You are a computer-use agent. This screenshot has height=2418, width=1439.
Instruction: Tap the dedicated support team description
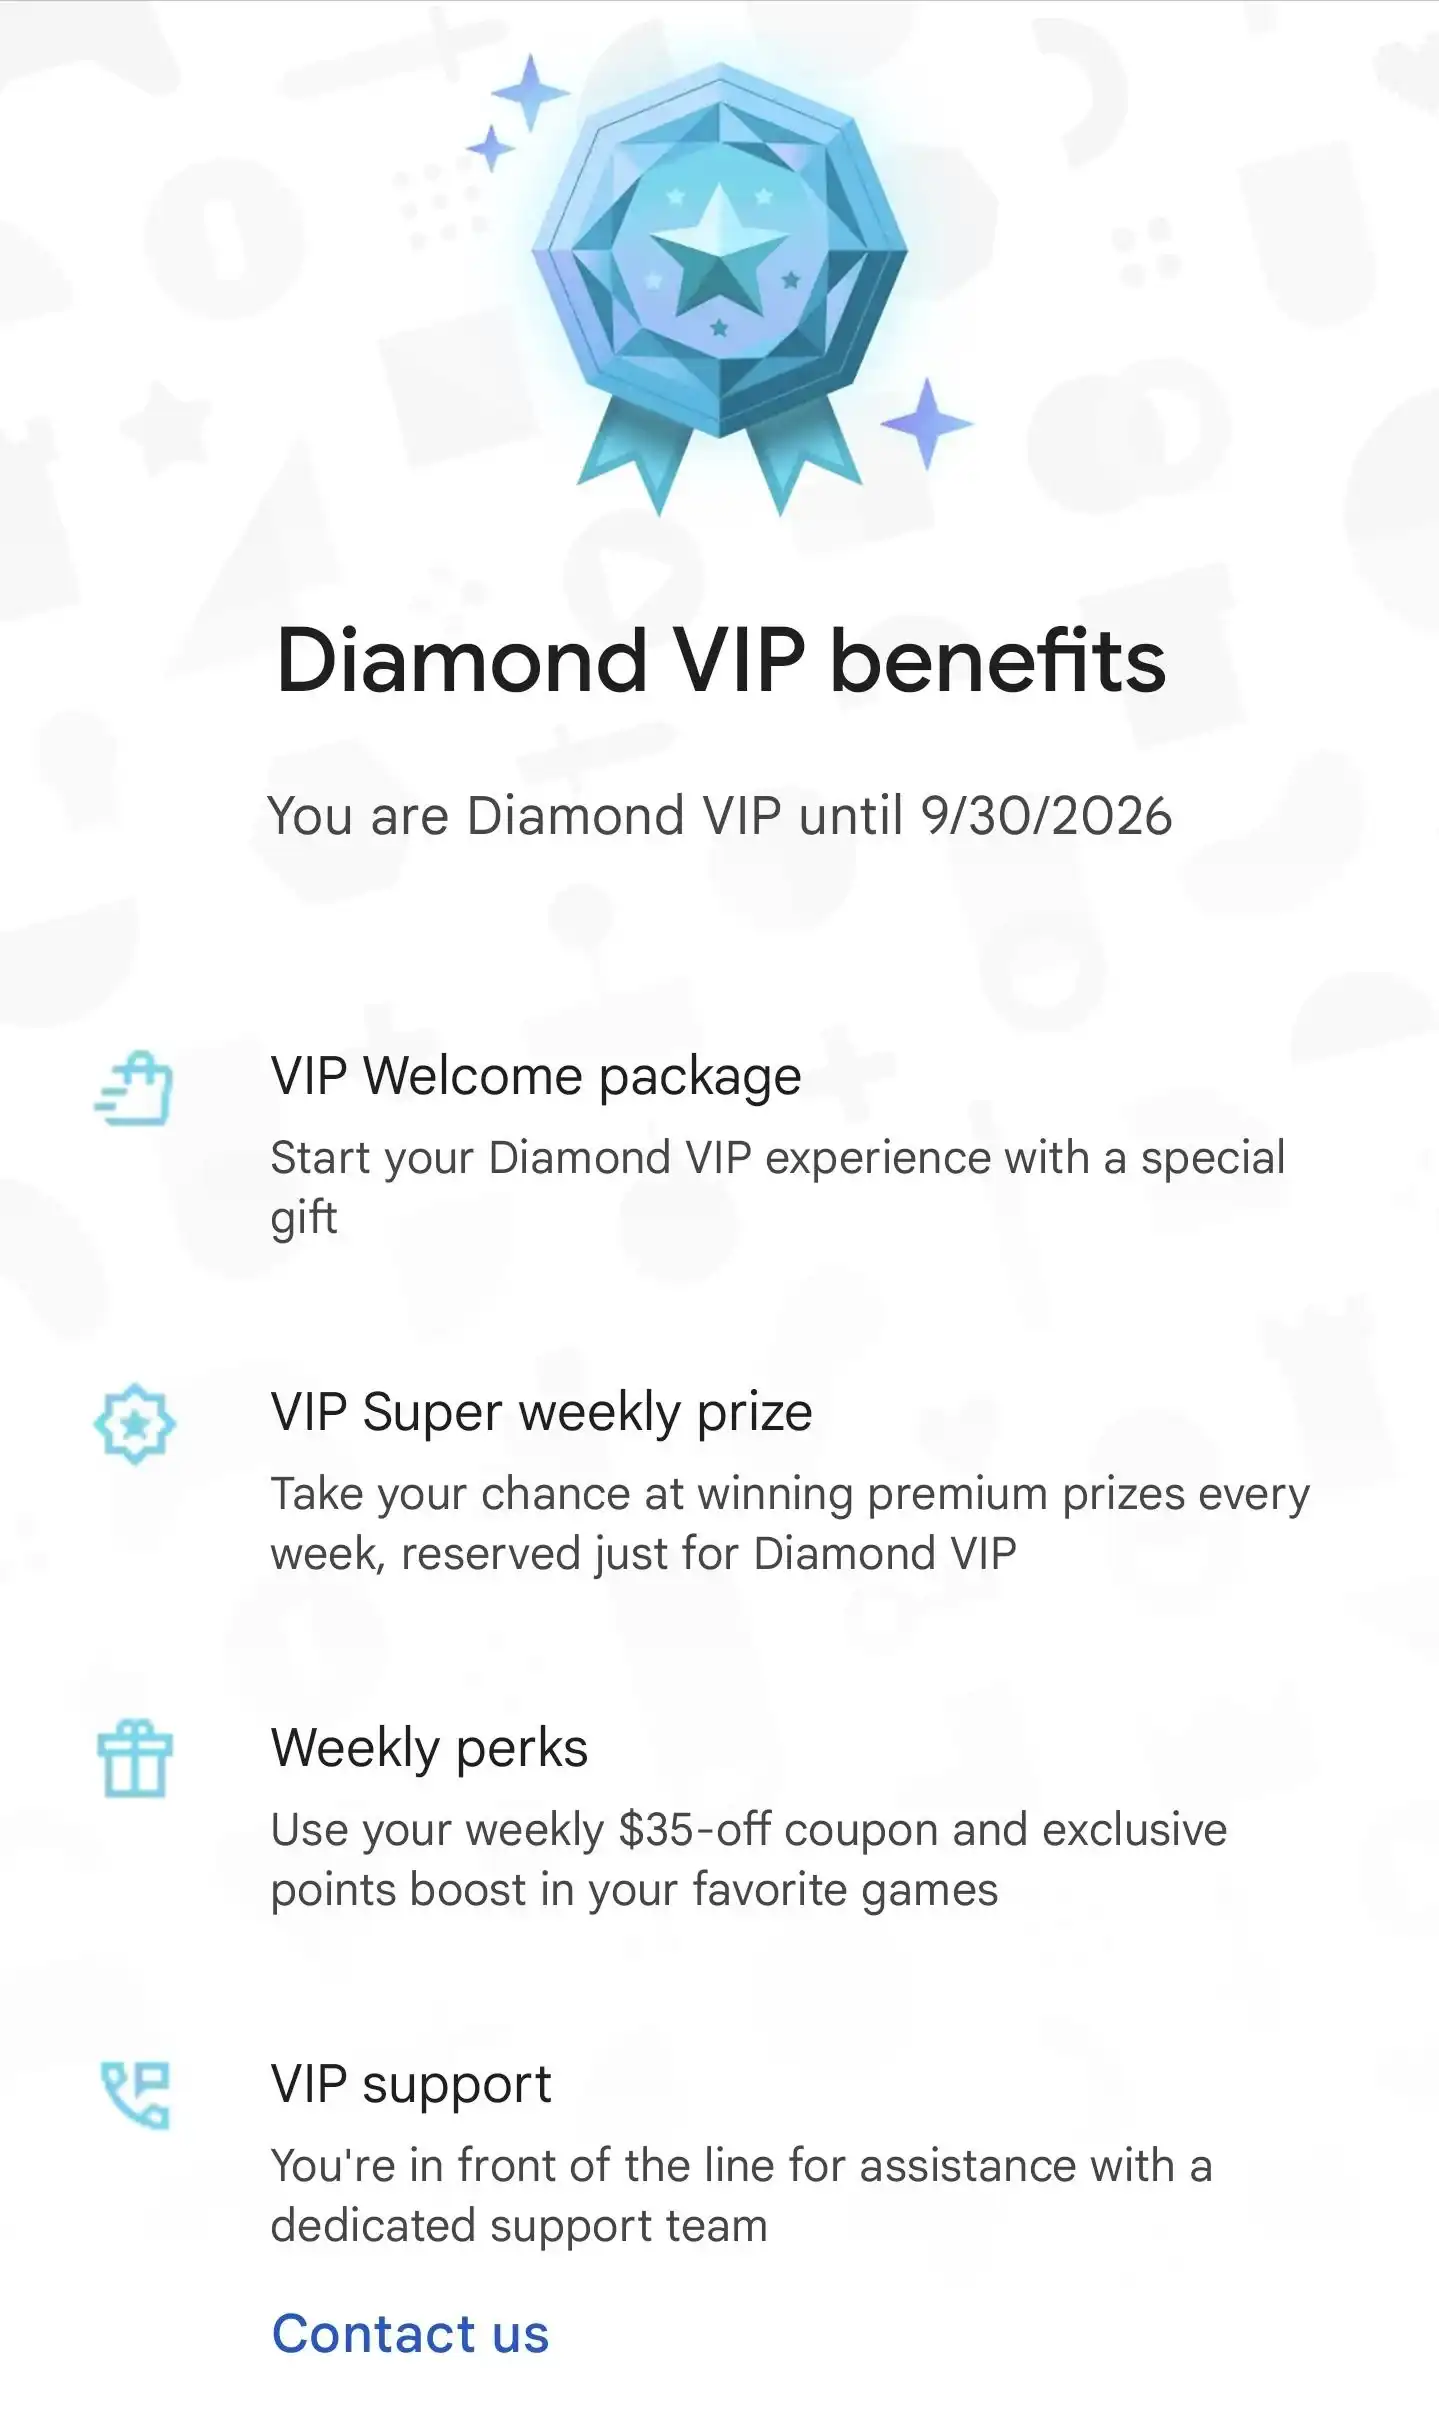pos(741,2196)
